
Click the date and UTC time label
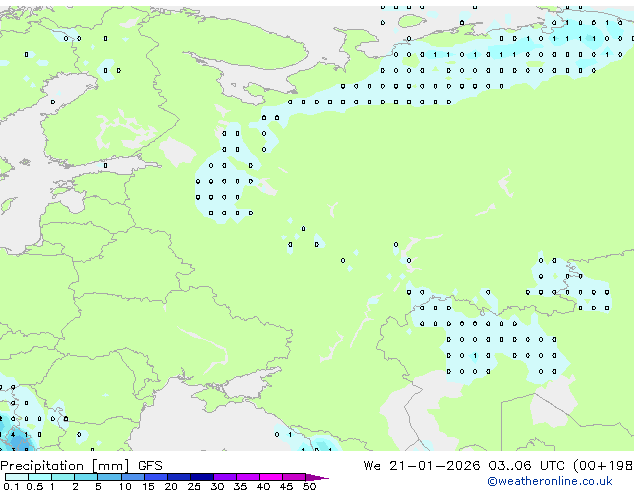(498, 466)
